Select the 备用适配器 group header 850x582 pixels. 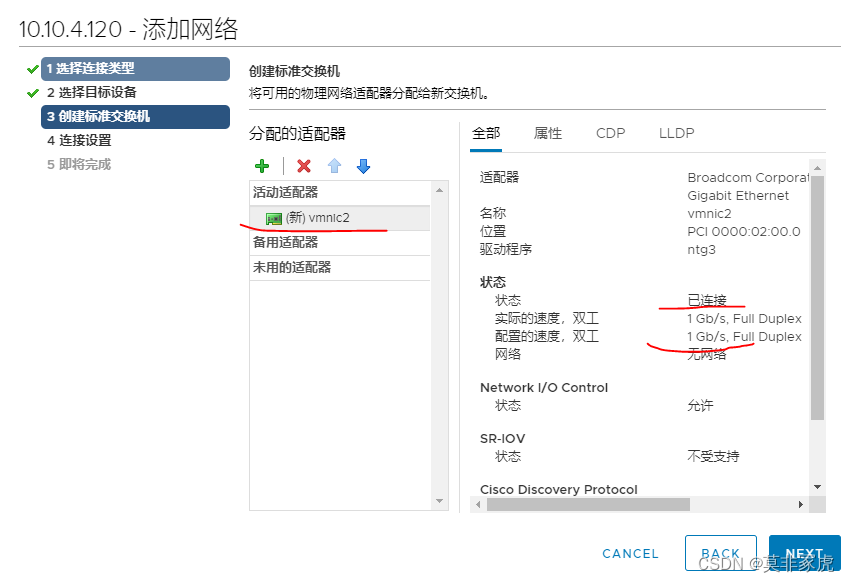coord(340,242)
